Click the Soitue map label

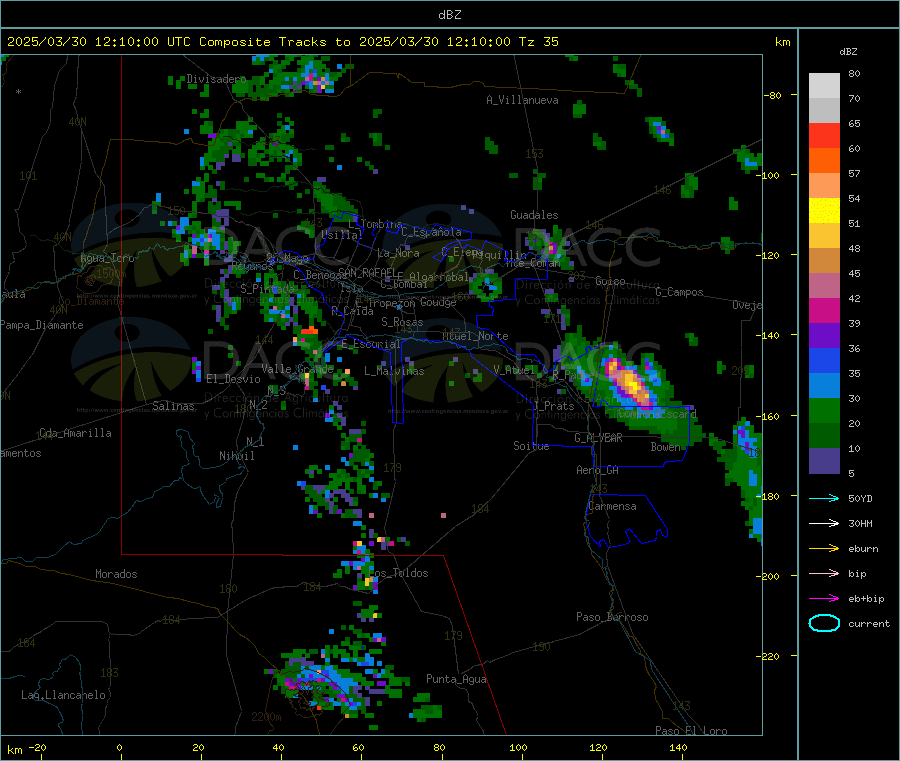pos(531,446)
